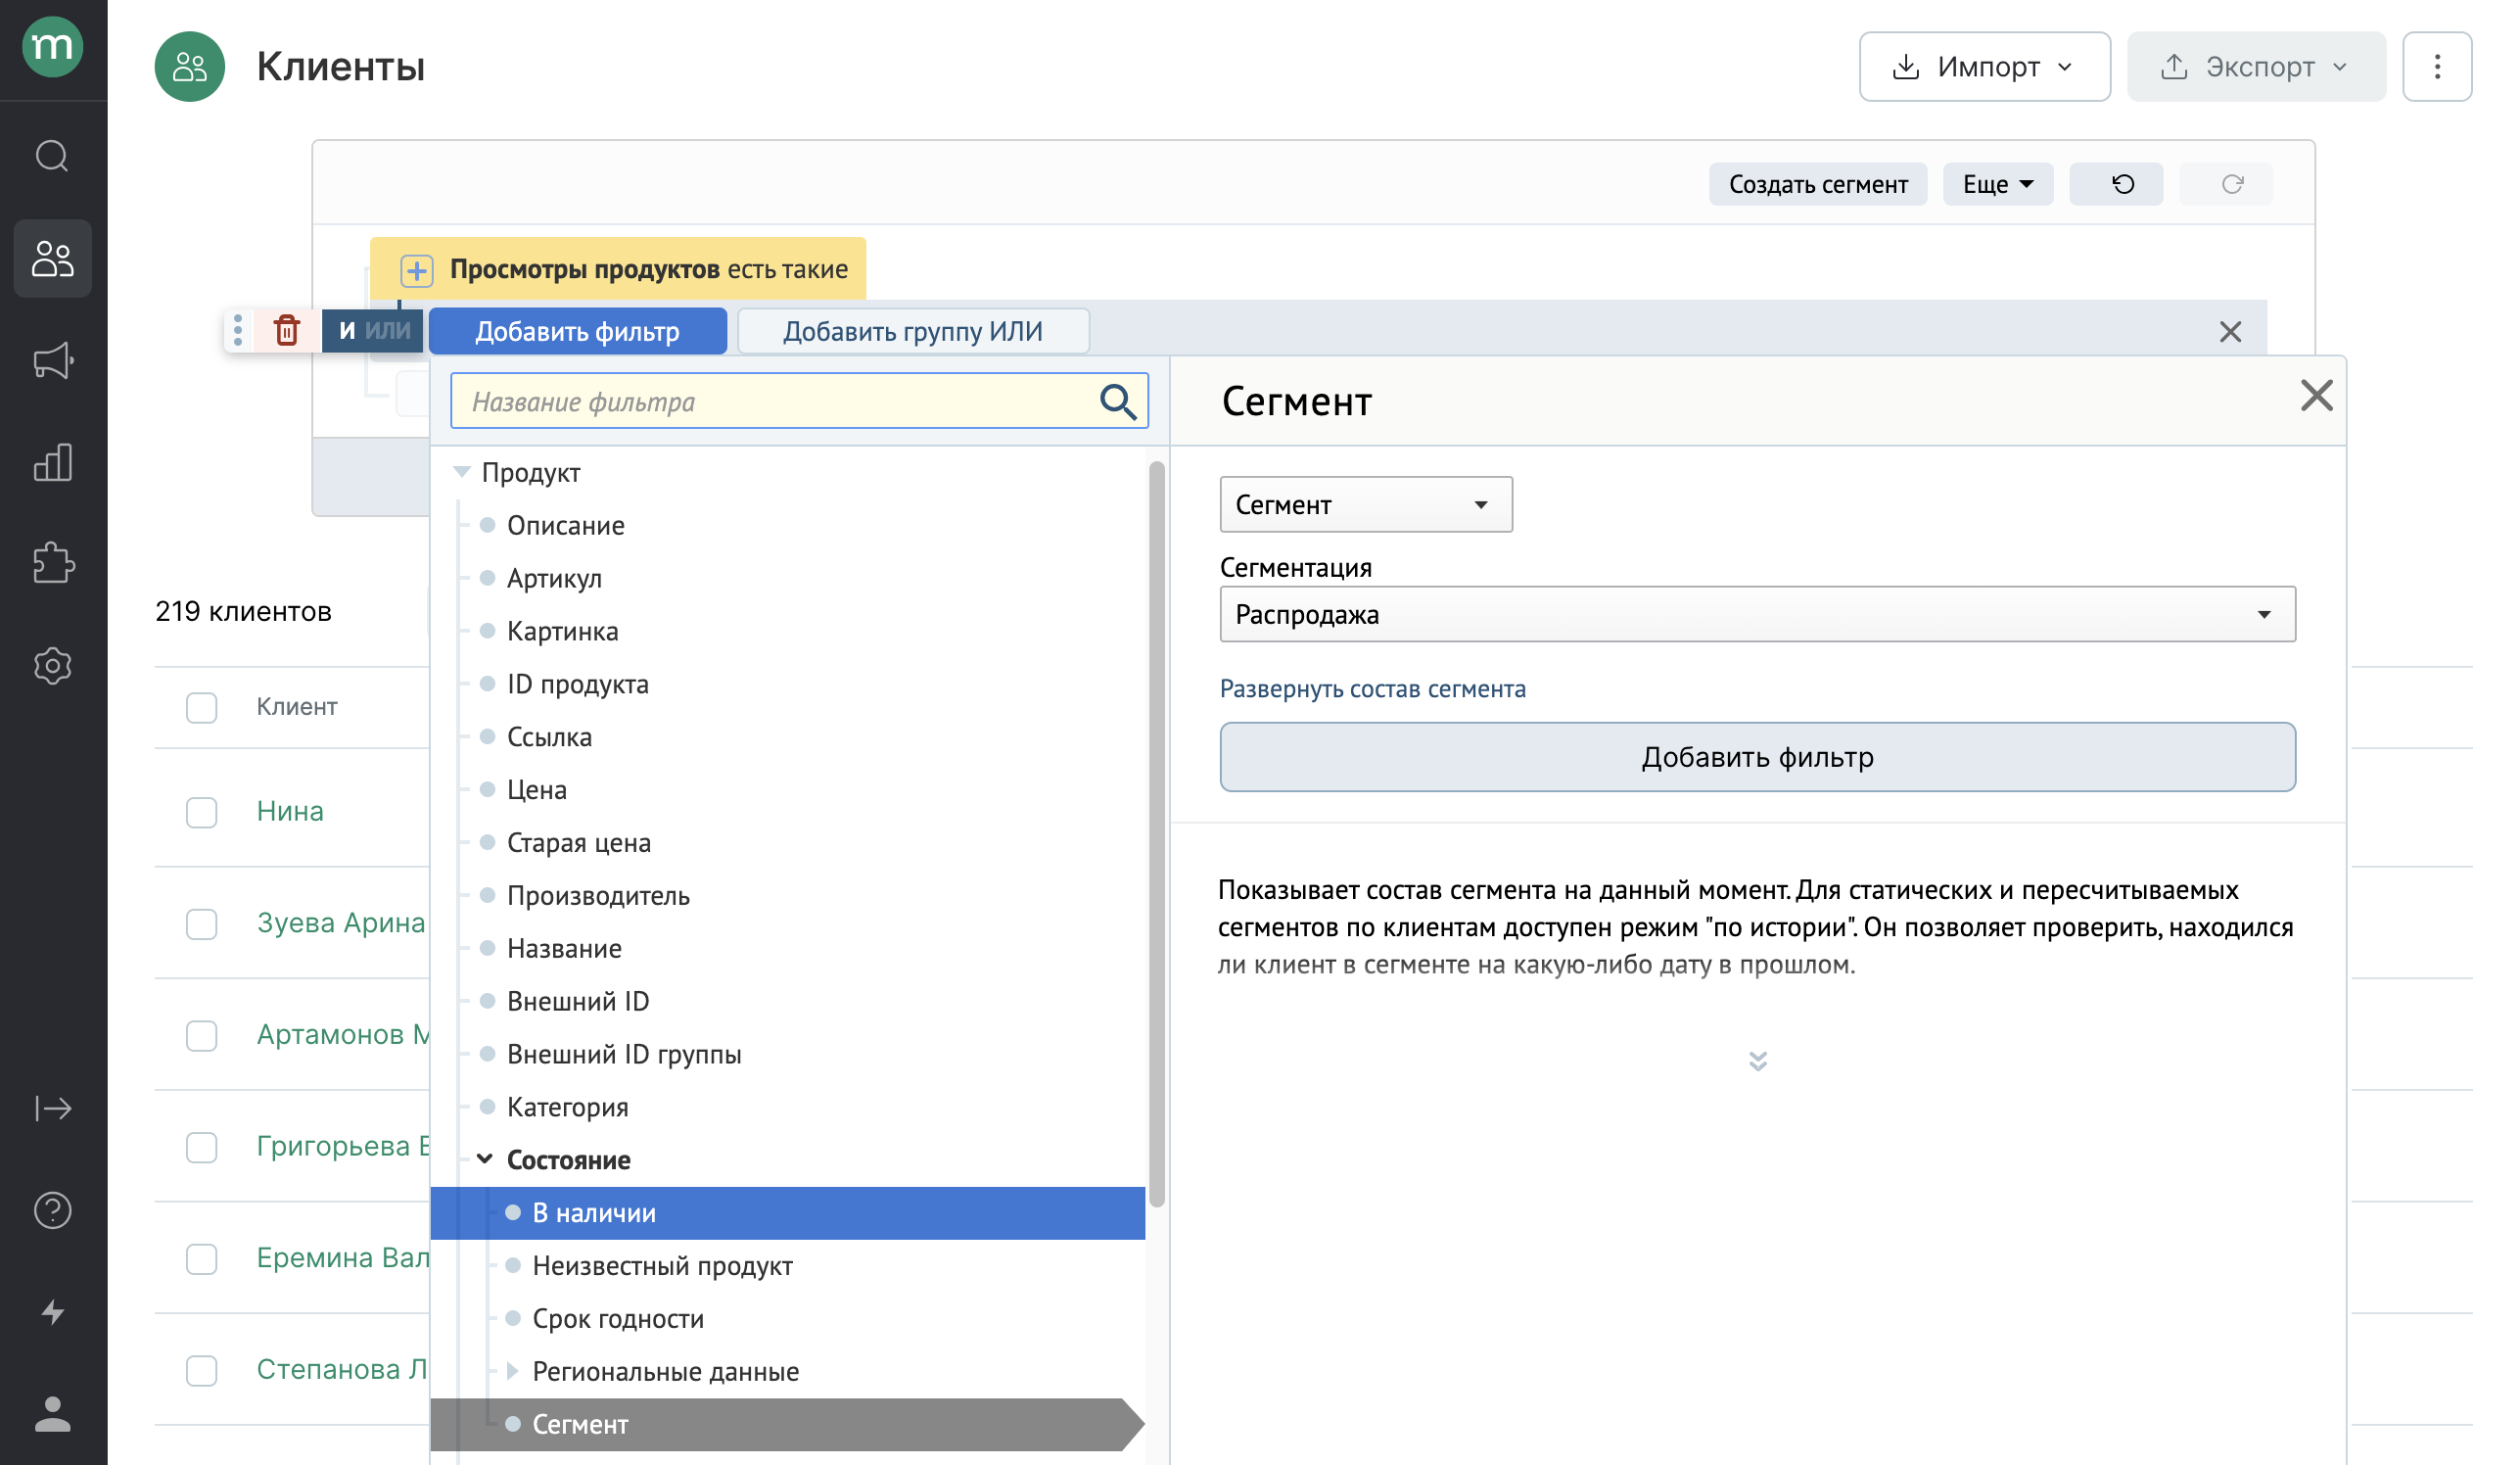Image resolution: width=2520 pixels, height=1465 pixels.
Task: Click Развернуть состав сегмента link
Action: (x=1372, y=689)
